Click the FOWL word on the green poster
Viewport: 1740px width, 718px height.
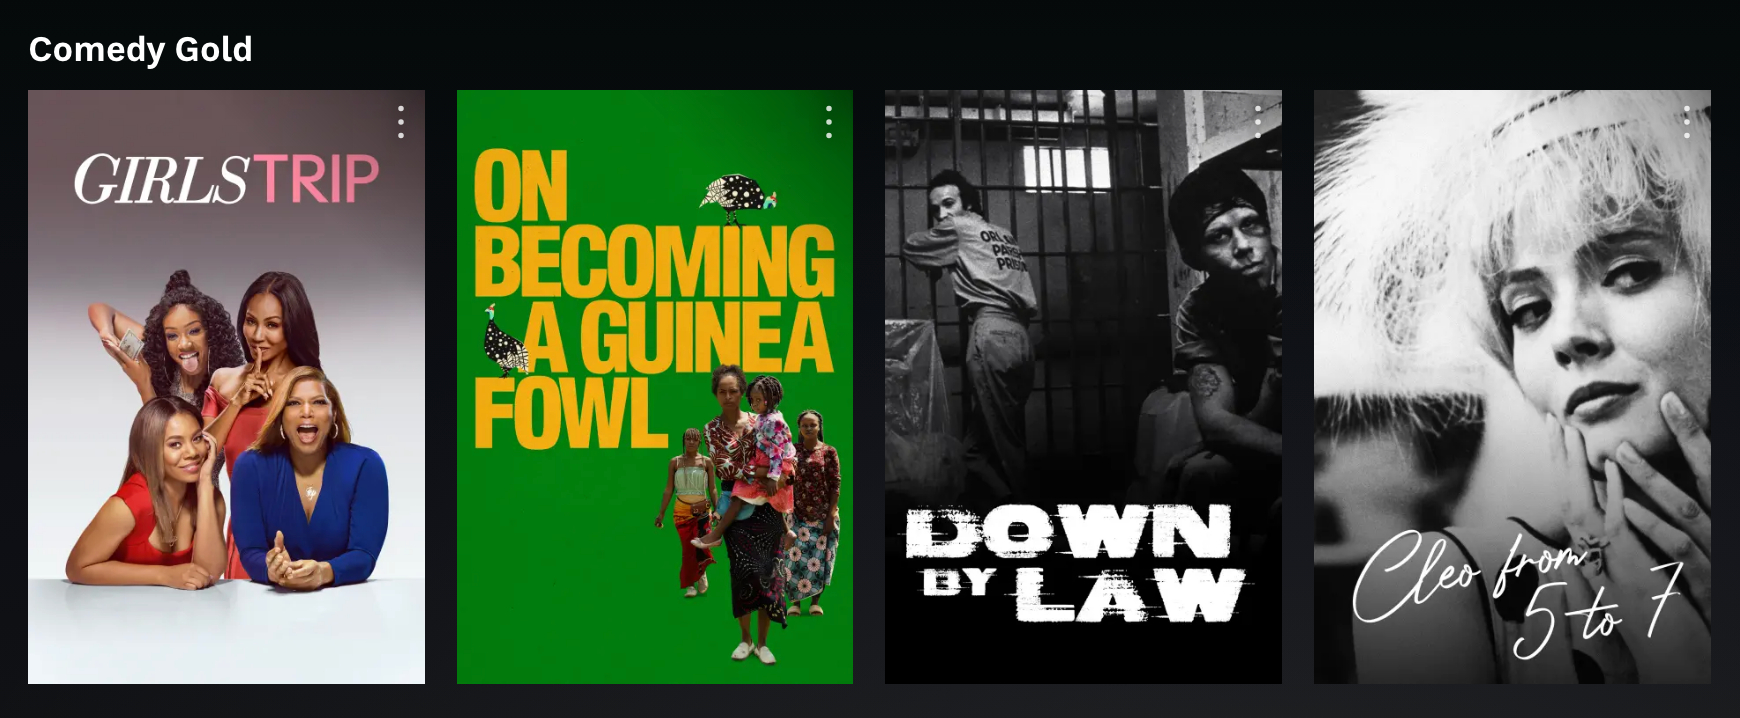570,412
